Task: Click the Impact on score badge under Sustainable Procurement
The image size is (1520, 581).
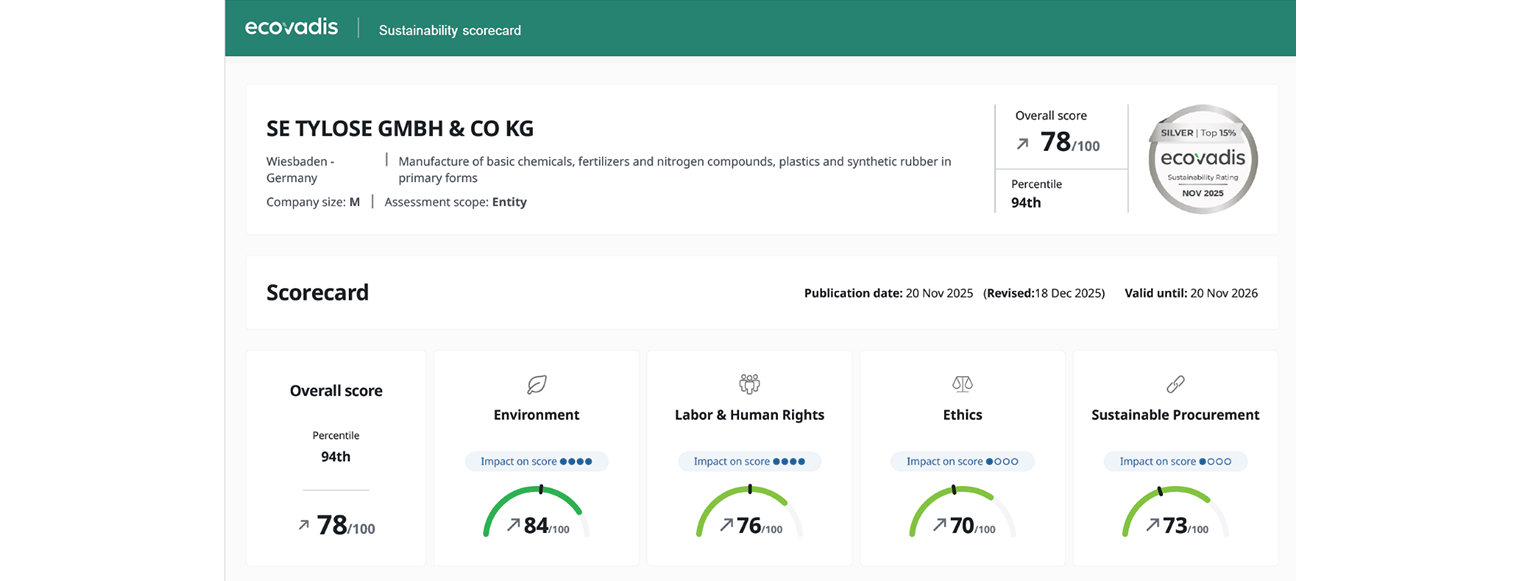Action: point(1175,461)
